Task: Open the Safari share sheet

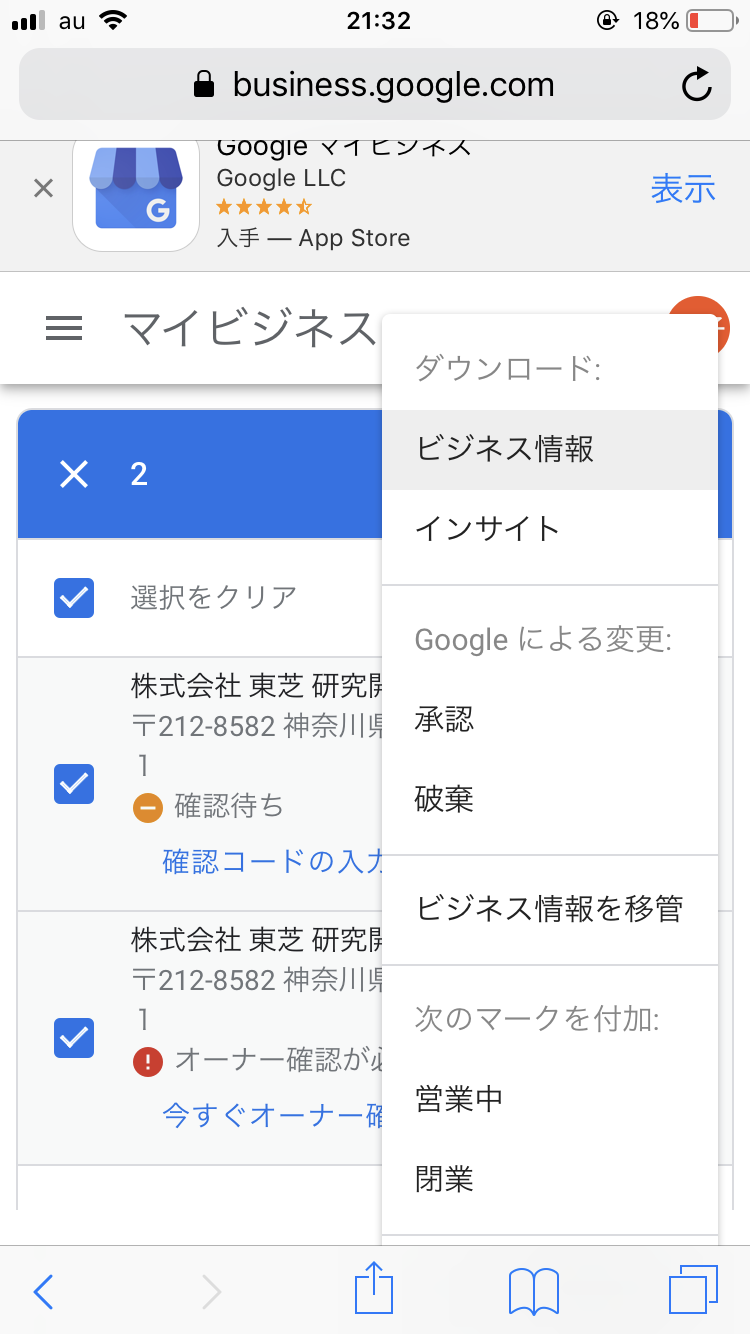Action: point(374,1290)
